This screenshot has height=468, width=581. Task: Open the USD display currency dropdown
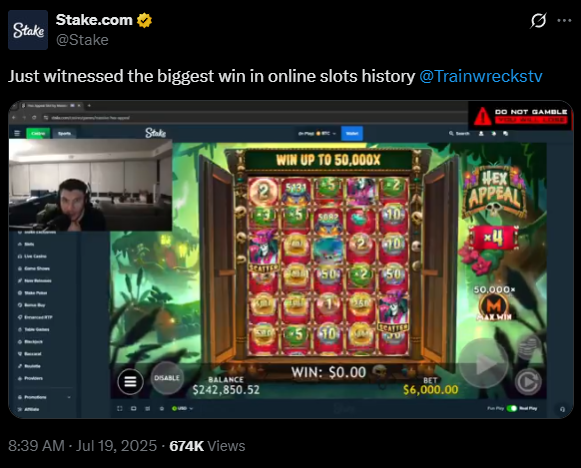coord(182,408)
